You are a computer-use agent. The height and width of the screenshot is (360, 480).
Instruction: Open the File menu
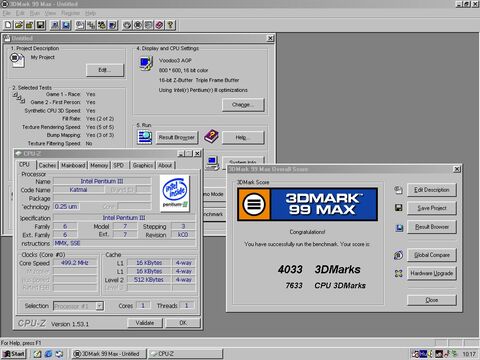tap(6, 13)
